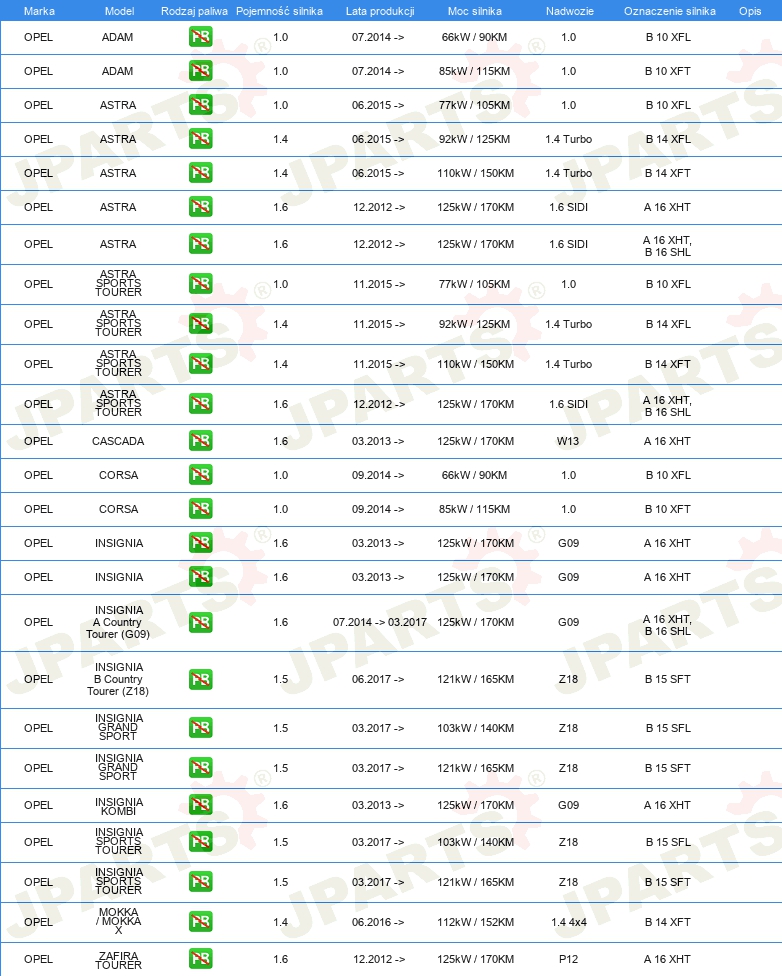Select 103kW / 140KM in INSIGNIA GRAND SPORT row

click(476, 728)
